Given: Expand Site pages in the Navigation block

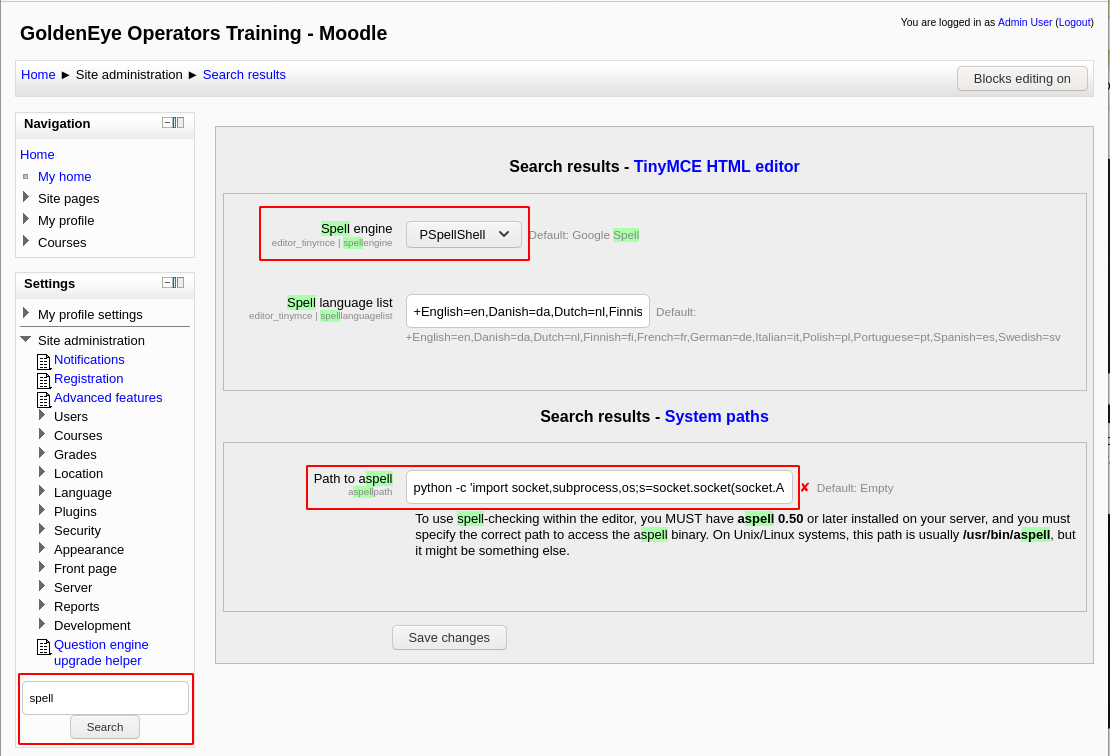Looking at the screenshot, I should pos(26,197).
